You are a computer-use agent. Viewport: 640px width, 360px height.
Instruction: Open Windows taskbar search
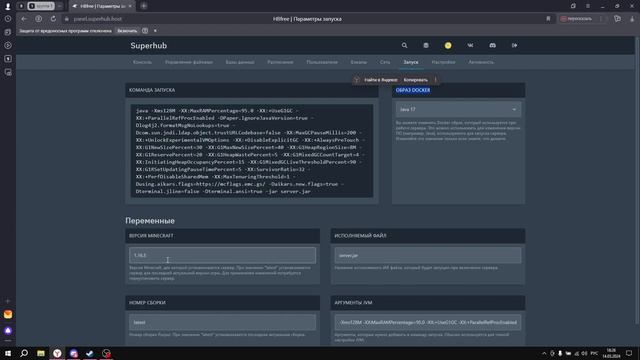click(24, 353)
